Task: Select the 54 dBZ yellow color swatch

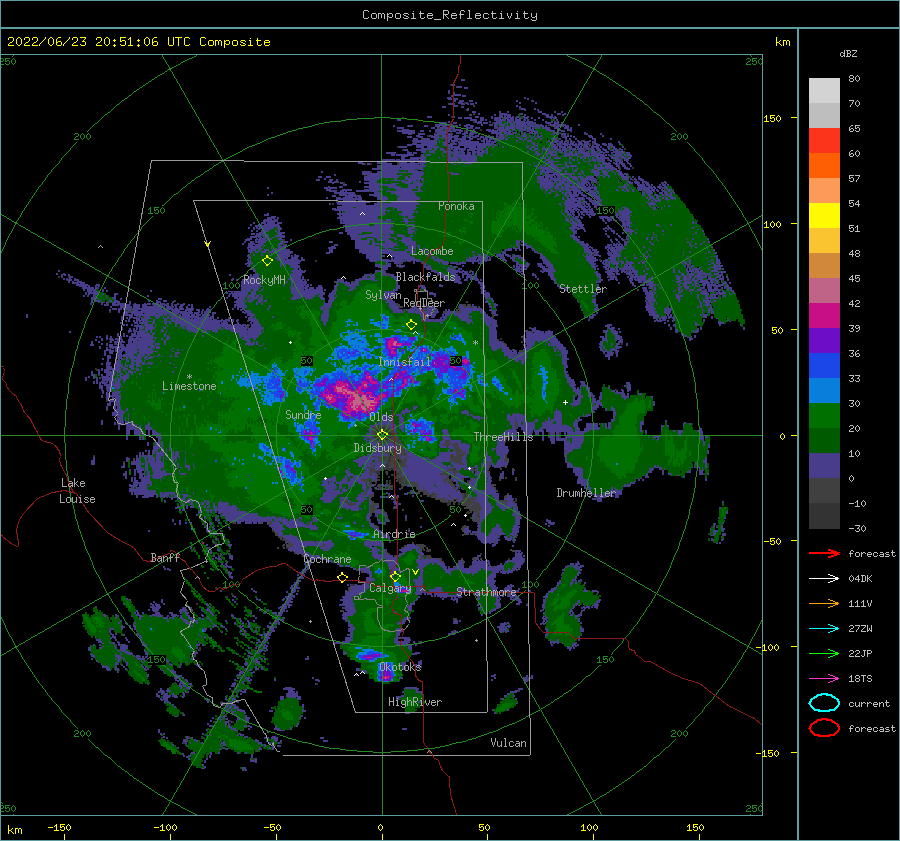Action: [x=824, y=215]
